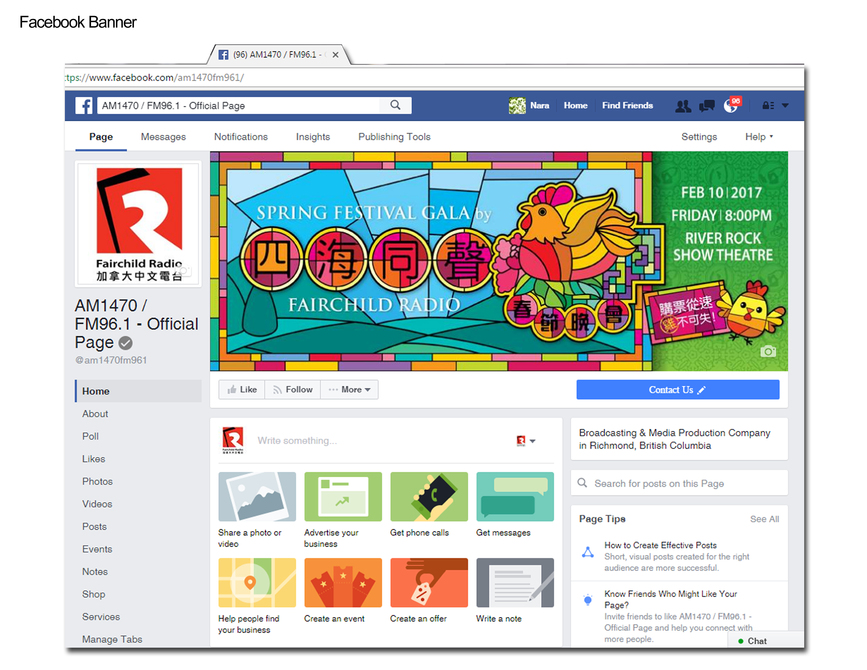Open the Nara profile avatar

pos(517,105)
